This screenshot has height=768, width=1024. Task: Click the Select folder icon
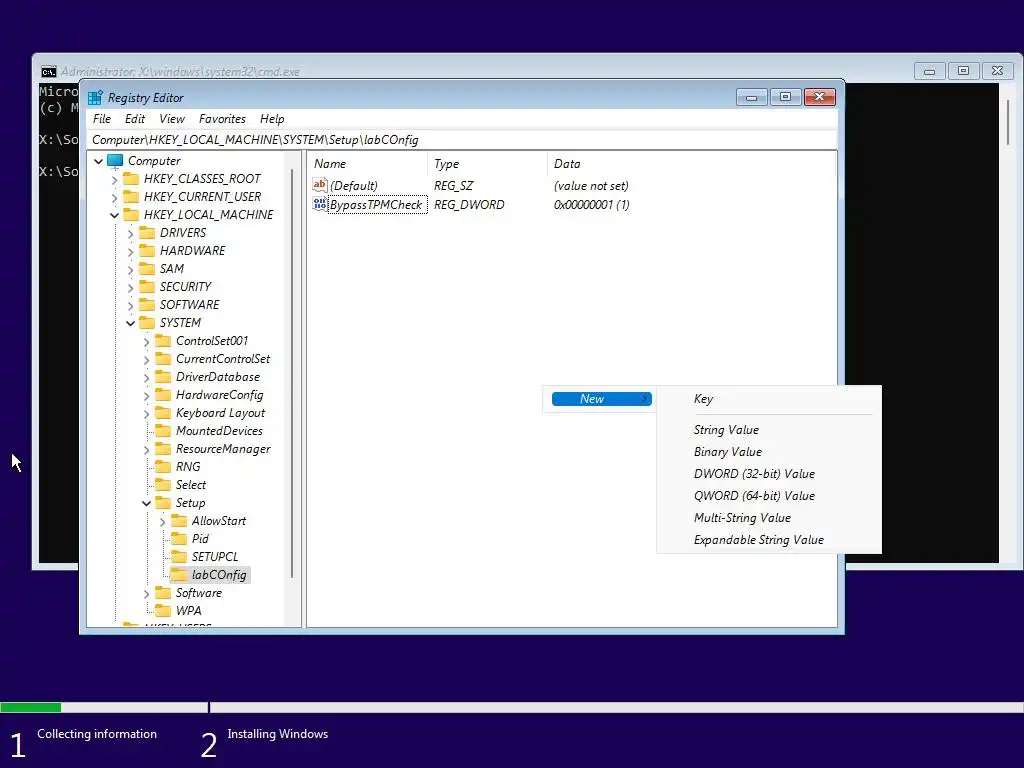pyautogui.click(x=163, y=485)
